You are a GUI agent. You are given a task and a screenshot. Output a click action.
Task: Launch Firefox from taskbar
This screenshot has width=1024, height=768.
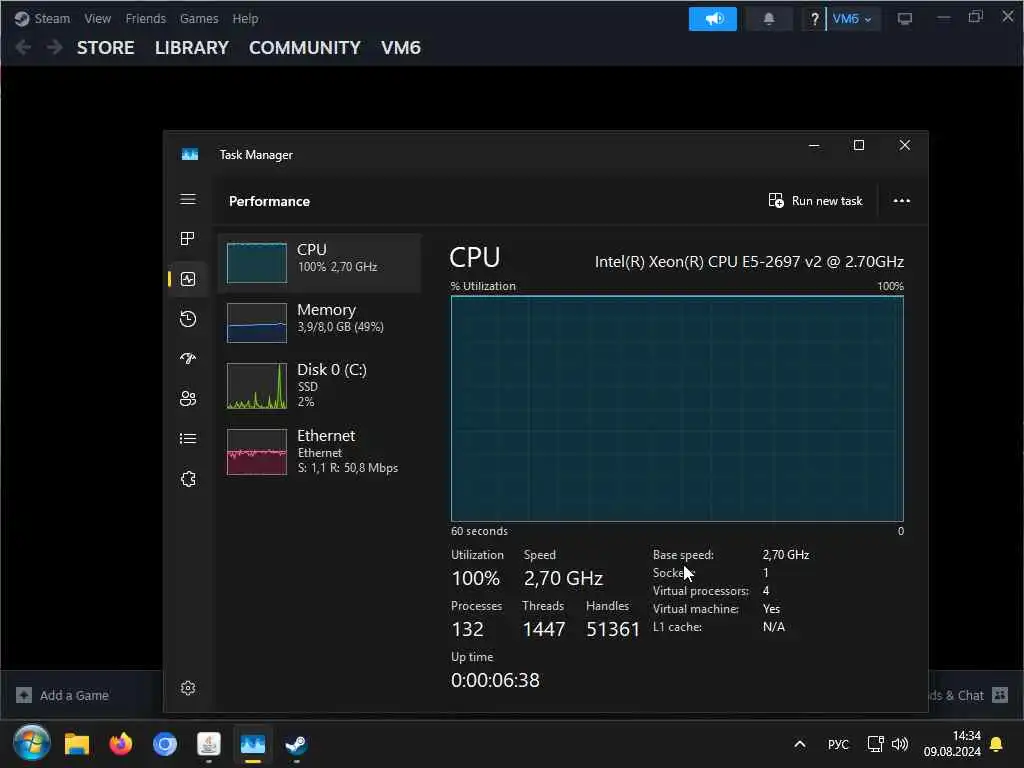coord(121,744)
